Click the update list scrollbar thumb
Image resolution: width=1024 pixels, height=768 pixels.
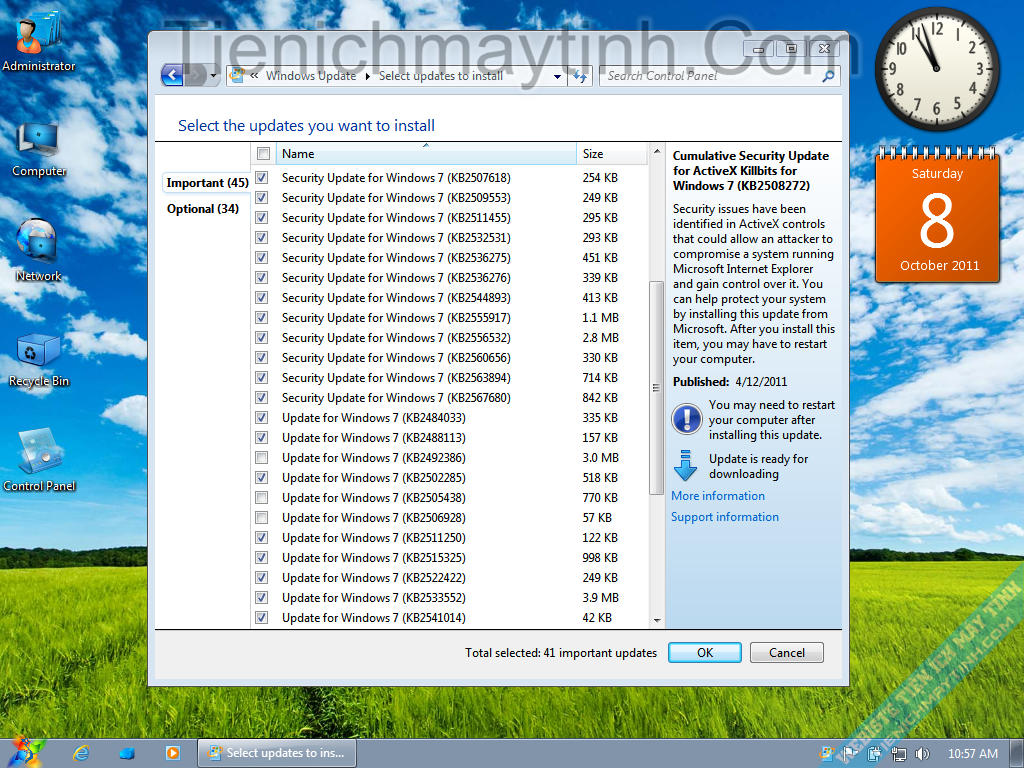656,388
